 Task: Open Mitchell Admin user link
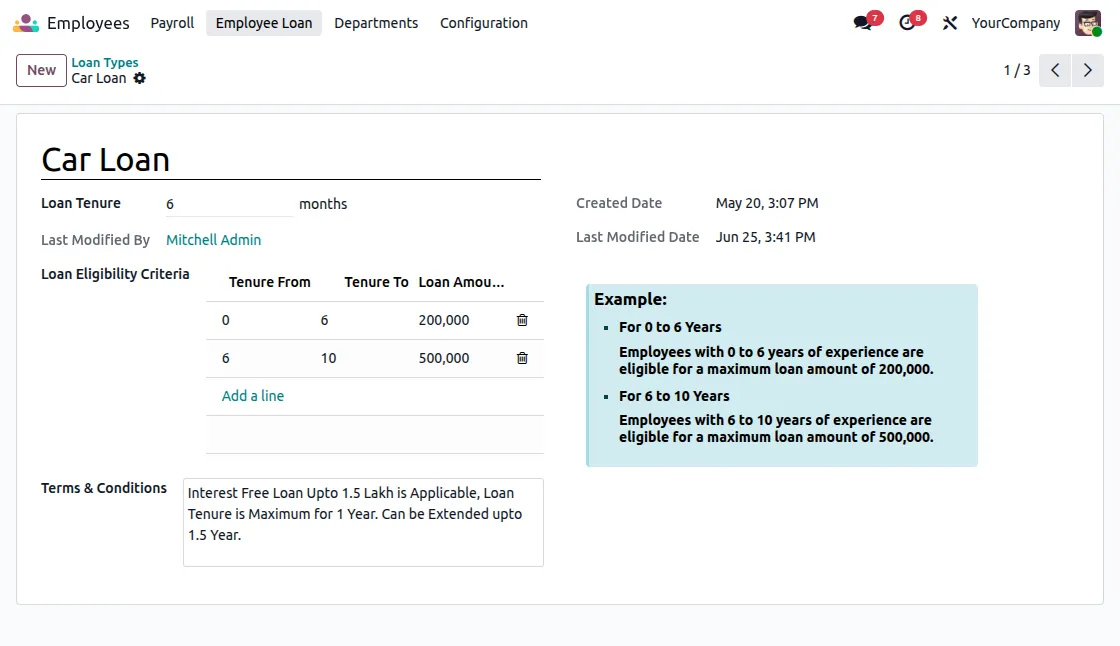tap(214, 240)
